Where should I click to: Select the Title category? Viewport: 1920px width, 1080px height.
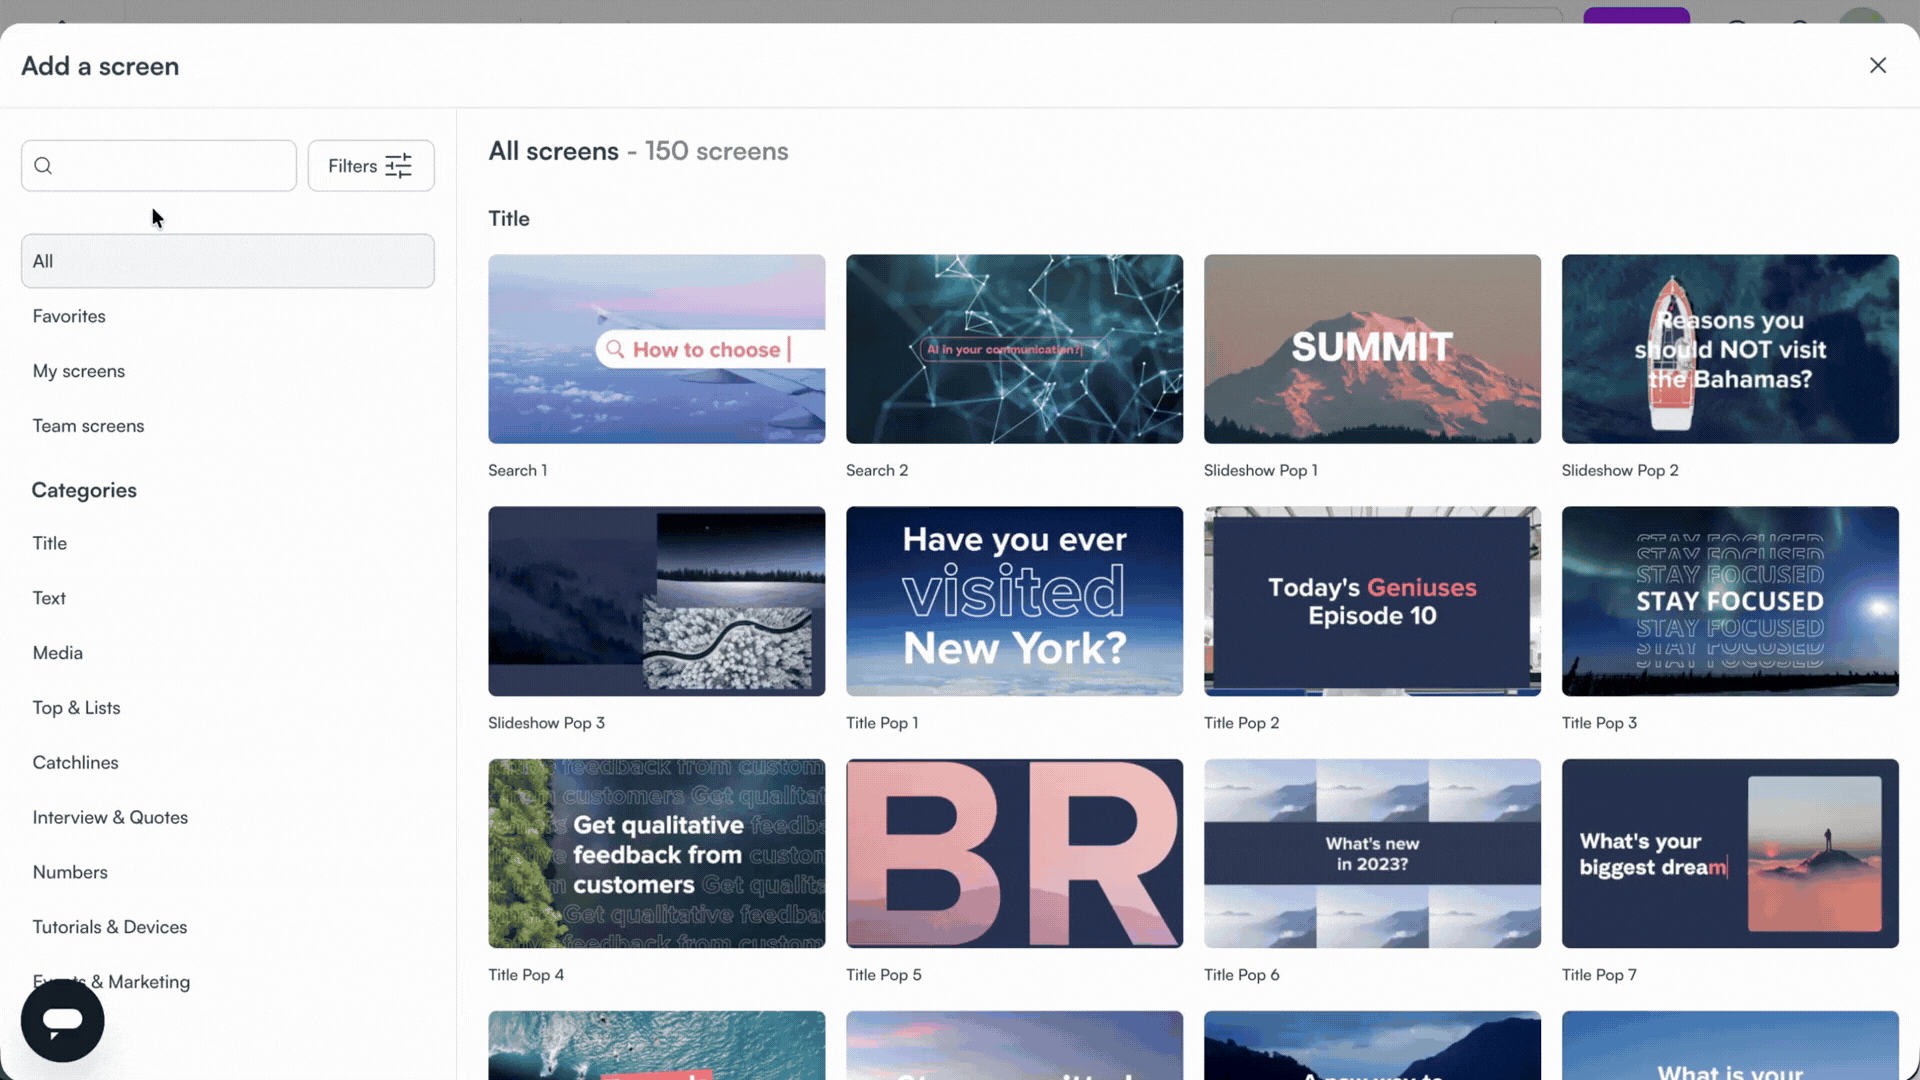(49, 543)
